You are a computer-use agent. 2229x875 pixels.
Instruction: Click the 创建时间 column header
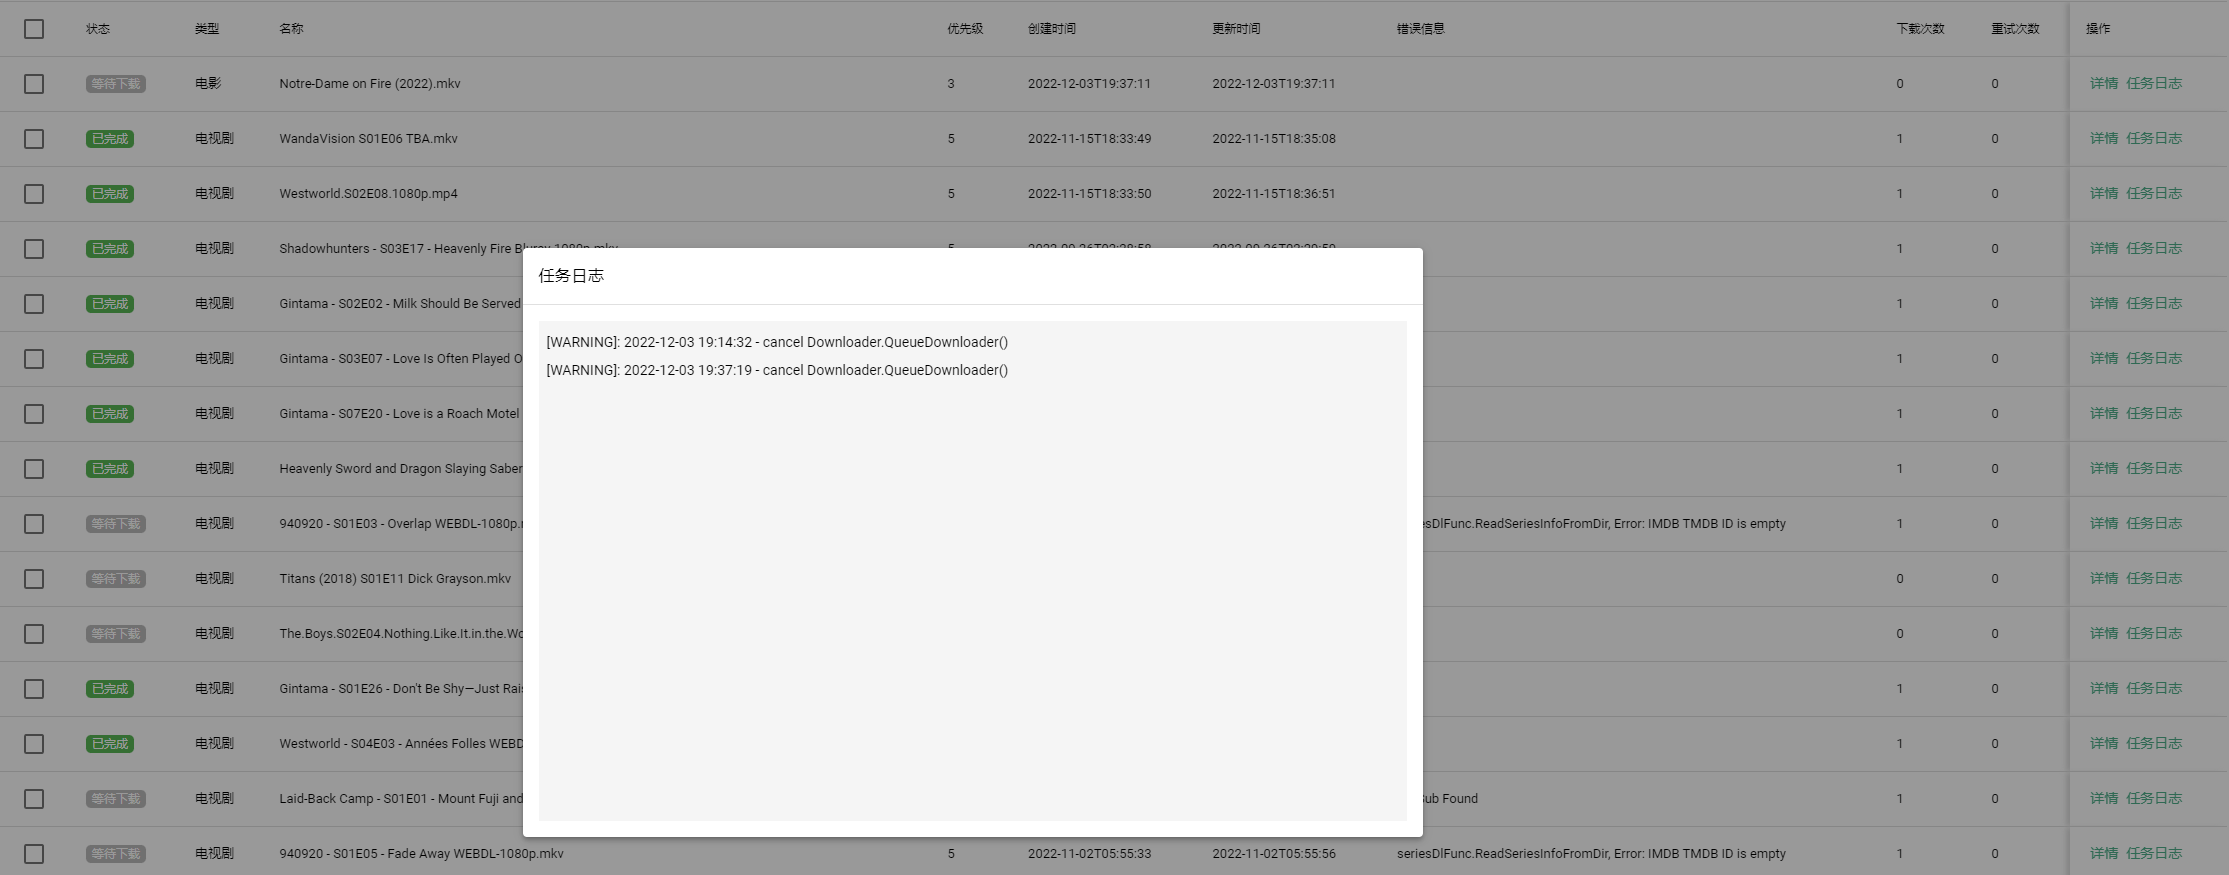point(1052,29)
